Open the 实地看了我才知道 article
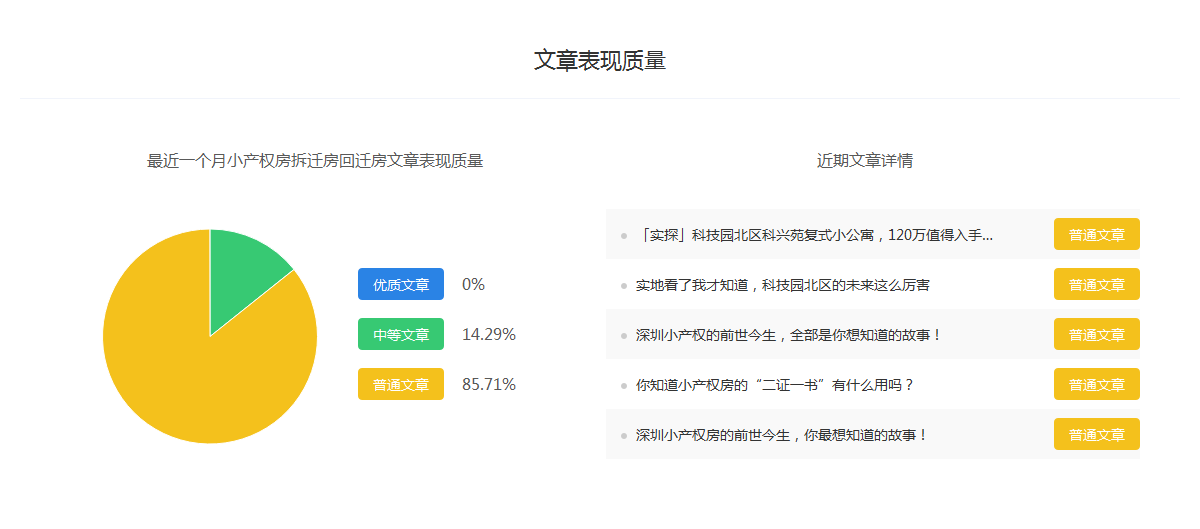 pyautogui.click(x=783, y=285)
